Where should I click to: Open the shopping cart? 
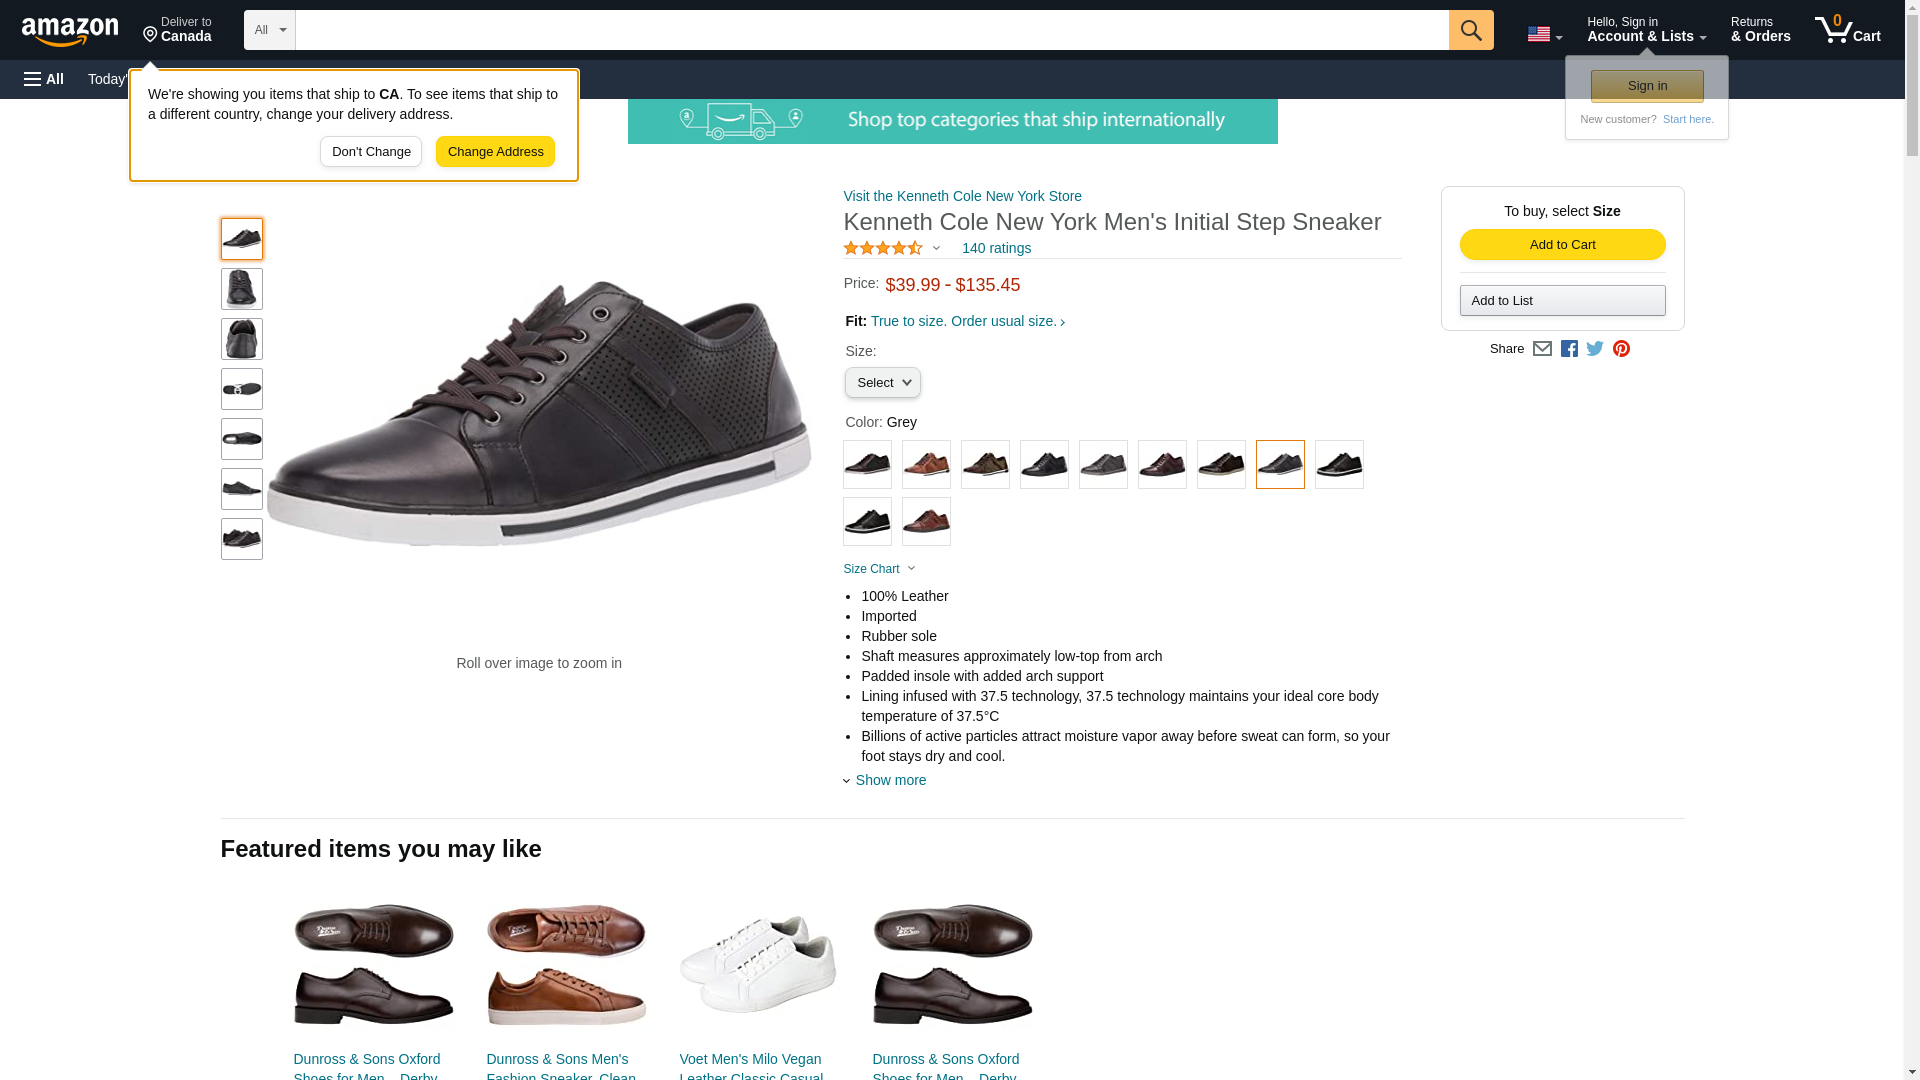pos(1847,30)
